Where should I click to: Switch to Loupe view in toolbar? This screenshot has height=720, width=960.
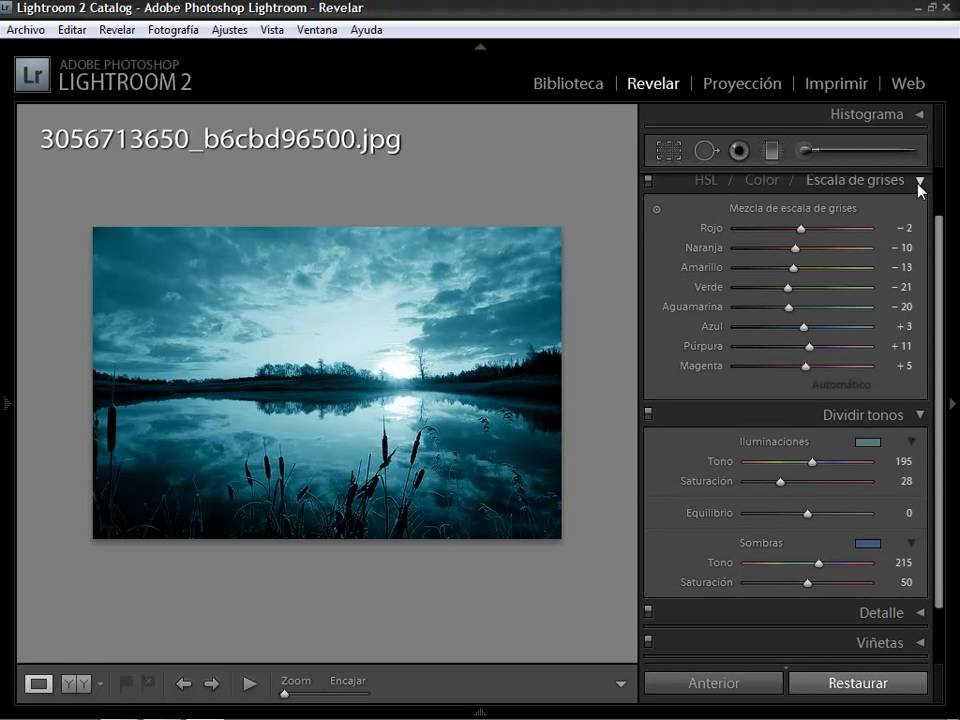tap(39, 684)
